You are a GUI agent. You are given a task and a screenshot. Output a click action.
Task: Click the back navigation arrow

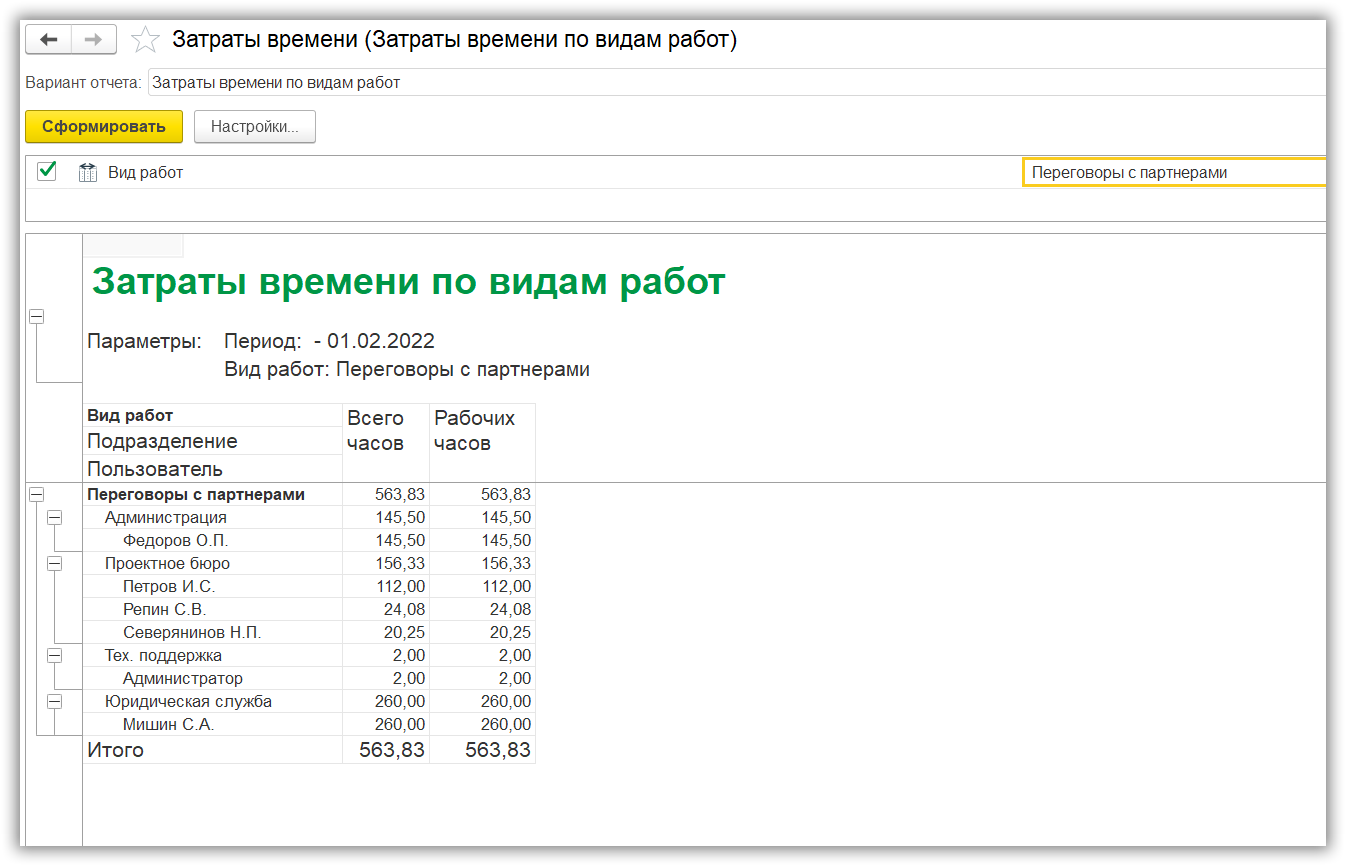click(48, 40)
